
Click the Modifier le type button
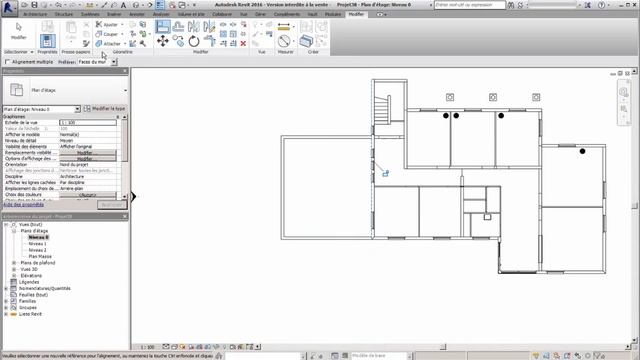(104, 109)
